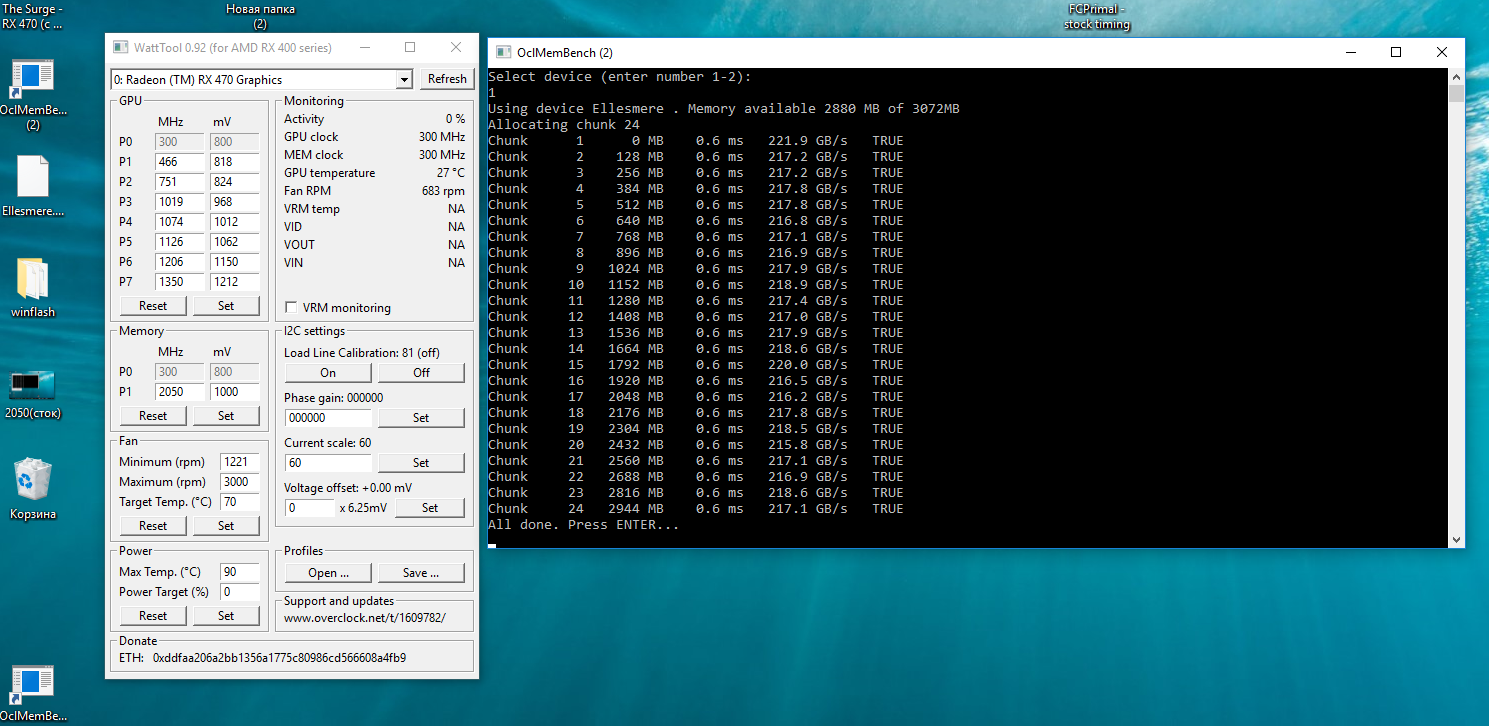Viewport: 1489px width, 726px height.
Task: Click the GPU P1 MHz field showing 466
Action: tap(179, 162)
